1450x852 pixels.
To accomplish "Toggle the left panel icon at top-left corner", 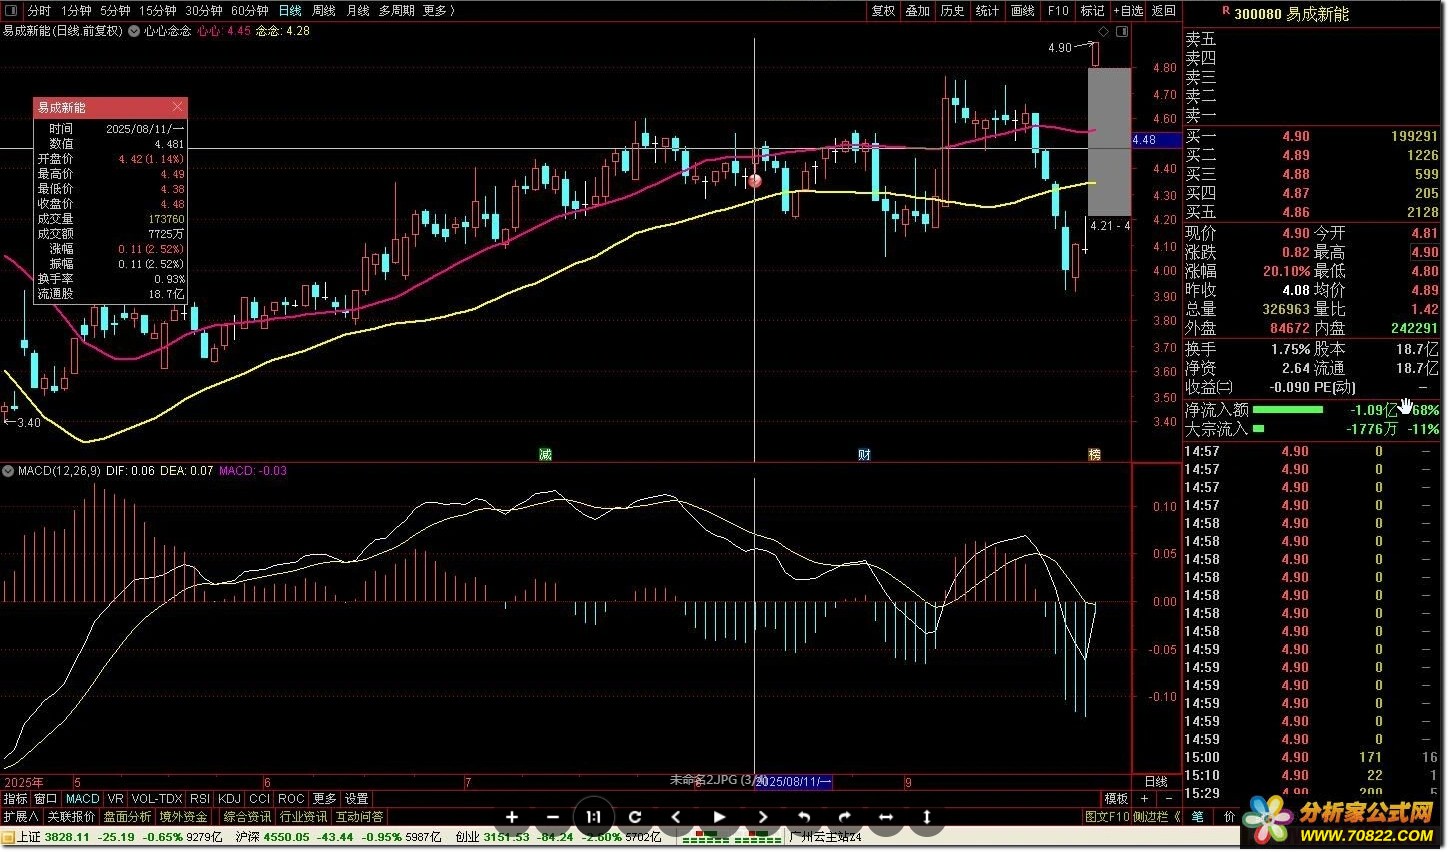I will point(12,11).
